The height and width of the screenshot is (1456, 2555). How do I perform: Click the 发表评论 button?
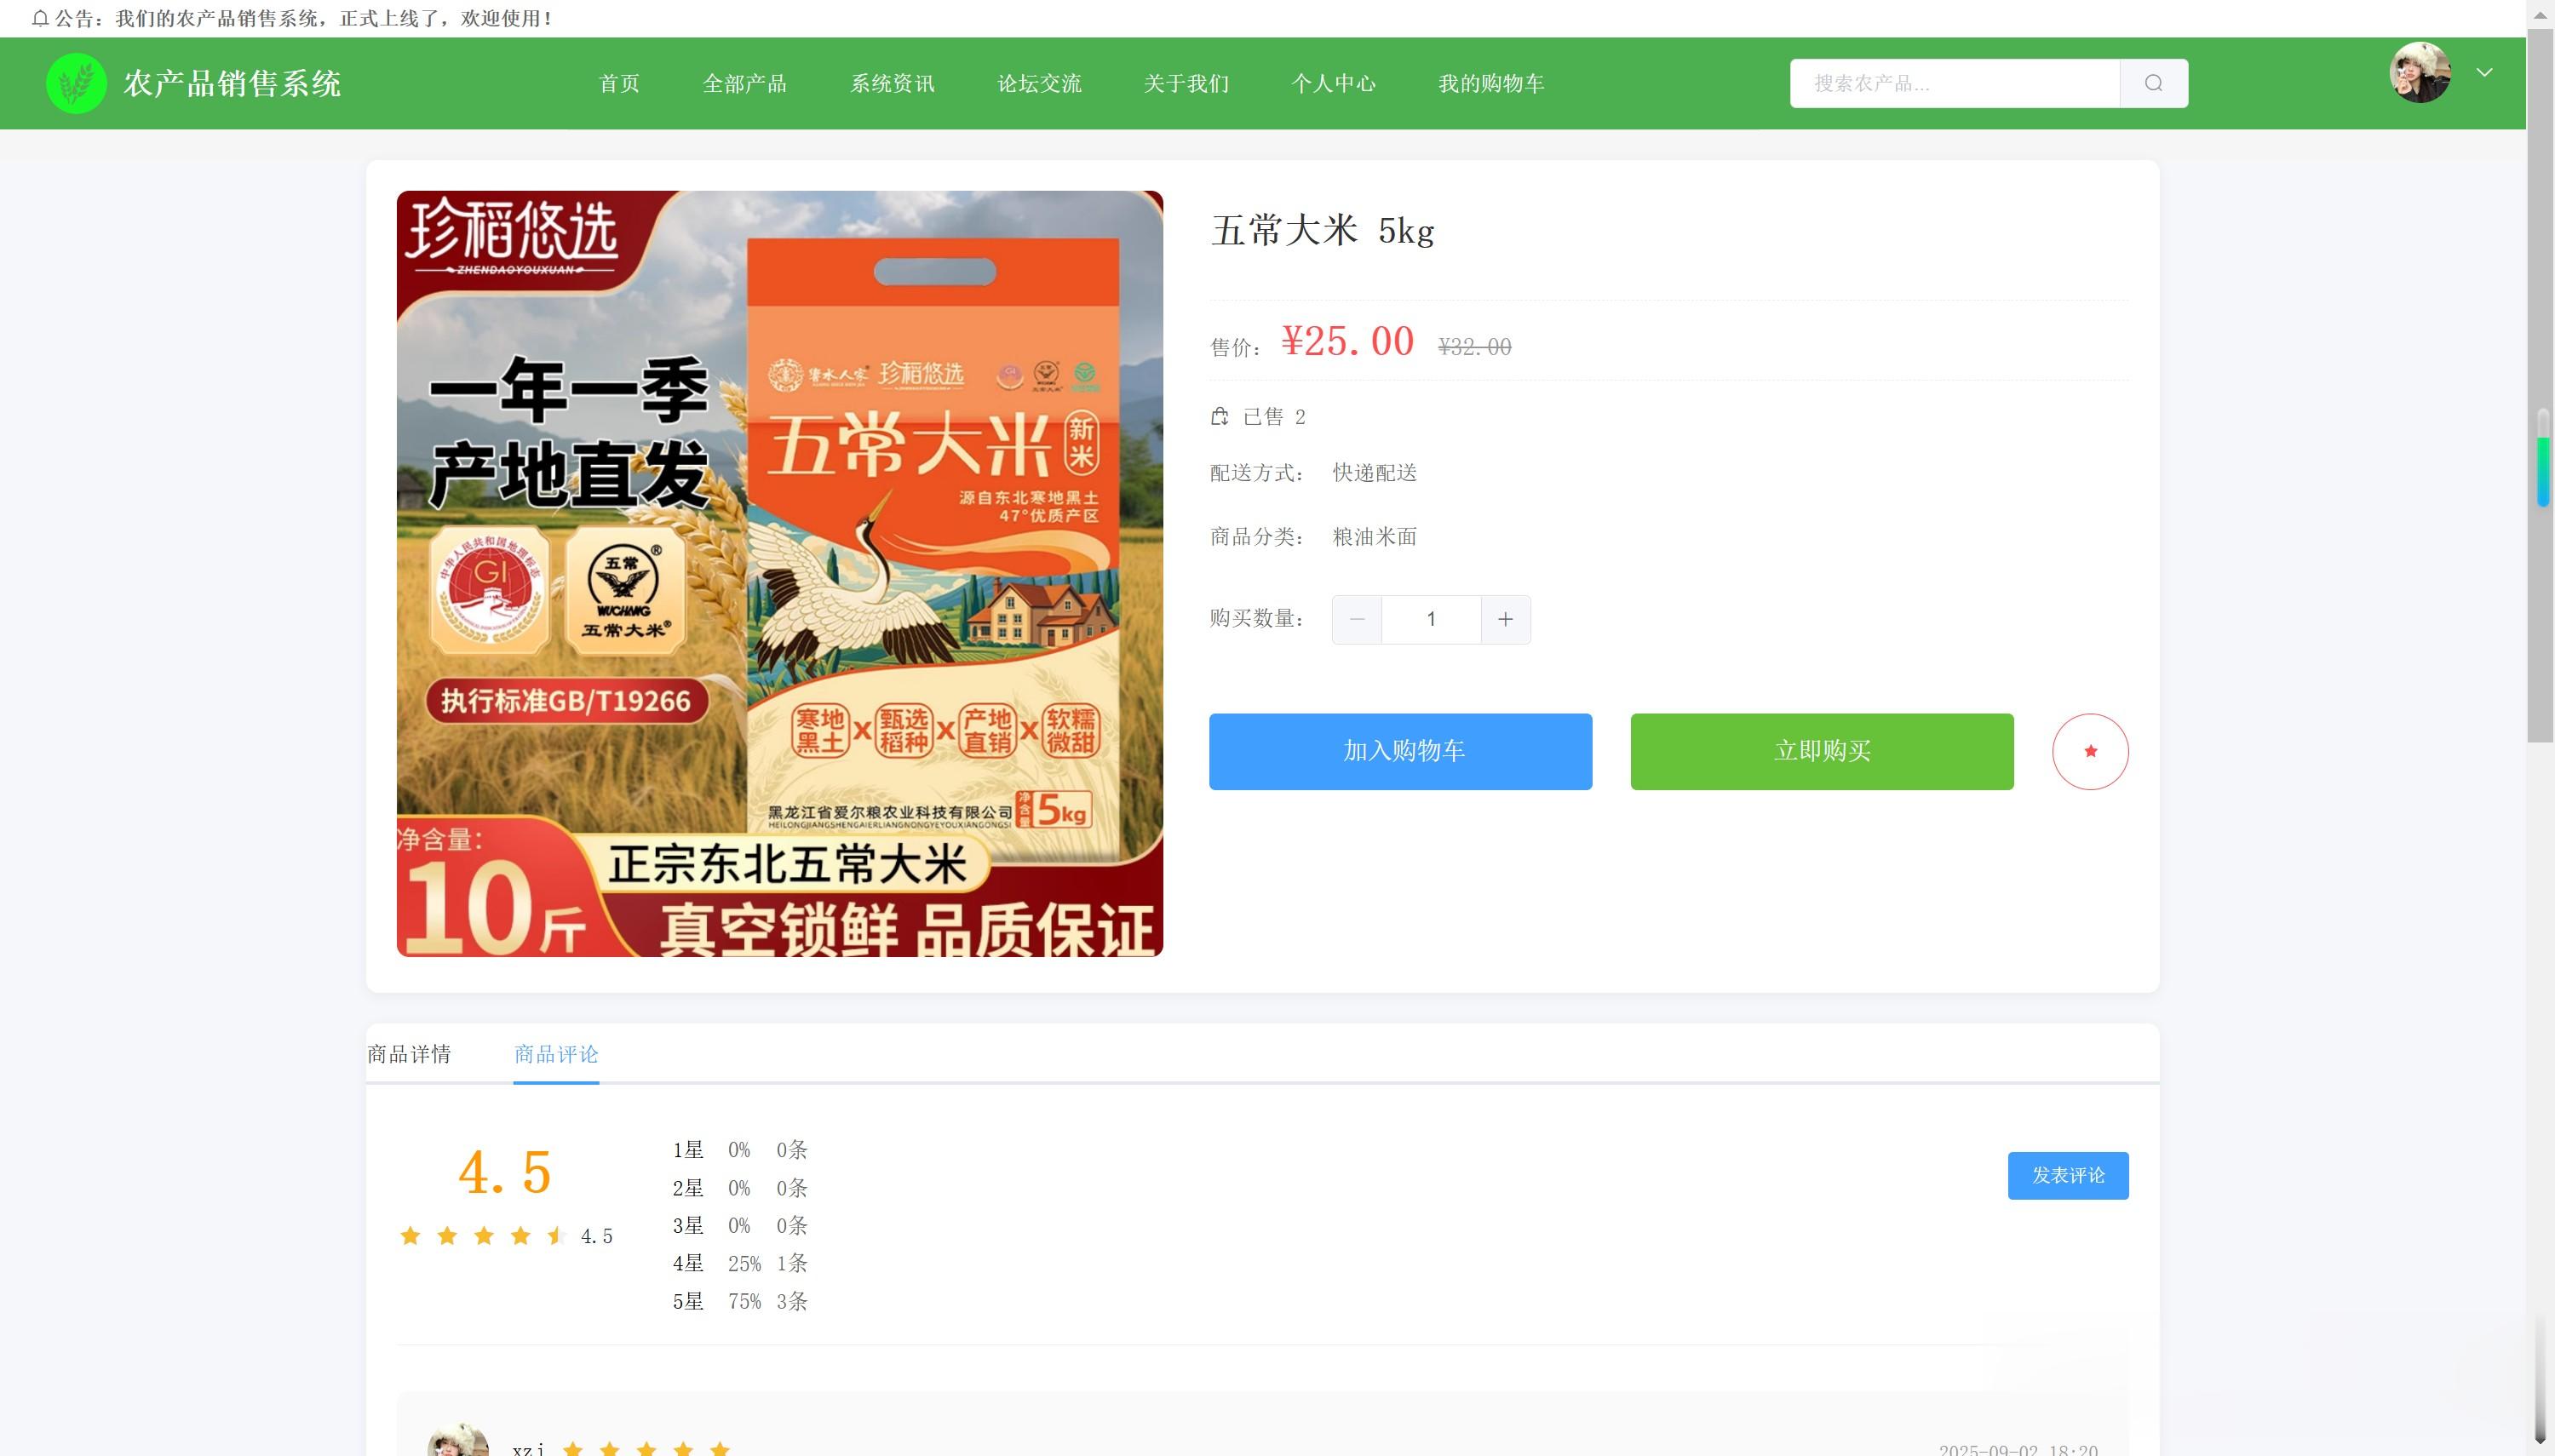(x=2067, y=1175)
